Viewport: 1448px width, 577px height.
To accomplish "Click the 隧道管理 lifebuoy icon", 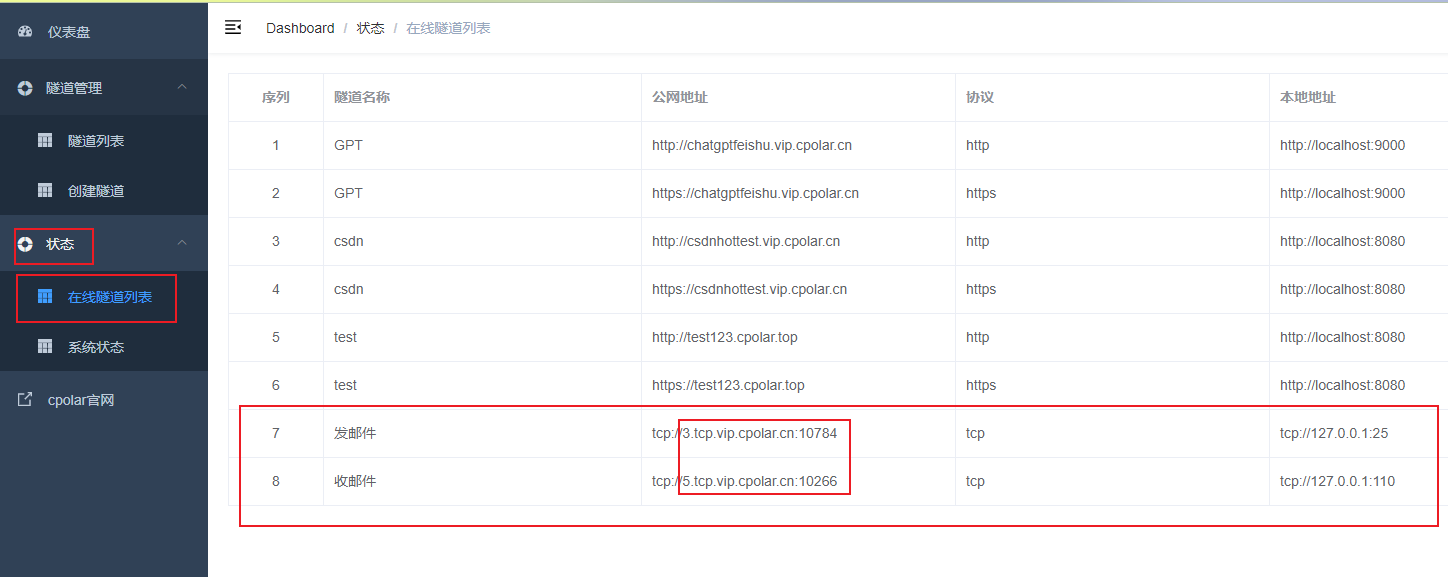I will 25,88.
